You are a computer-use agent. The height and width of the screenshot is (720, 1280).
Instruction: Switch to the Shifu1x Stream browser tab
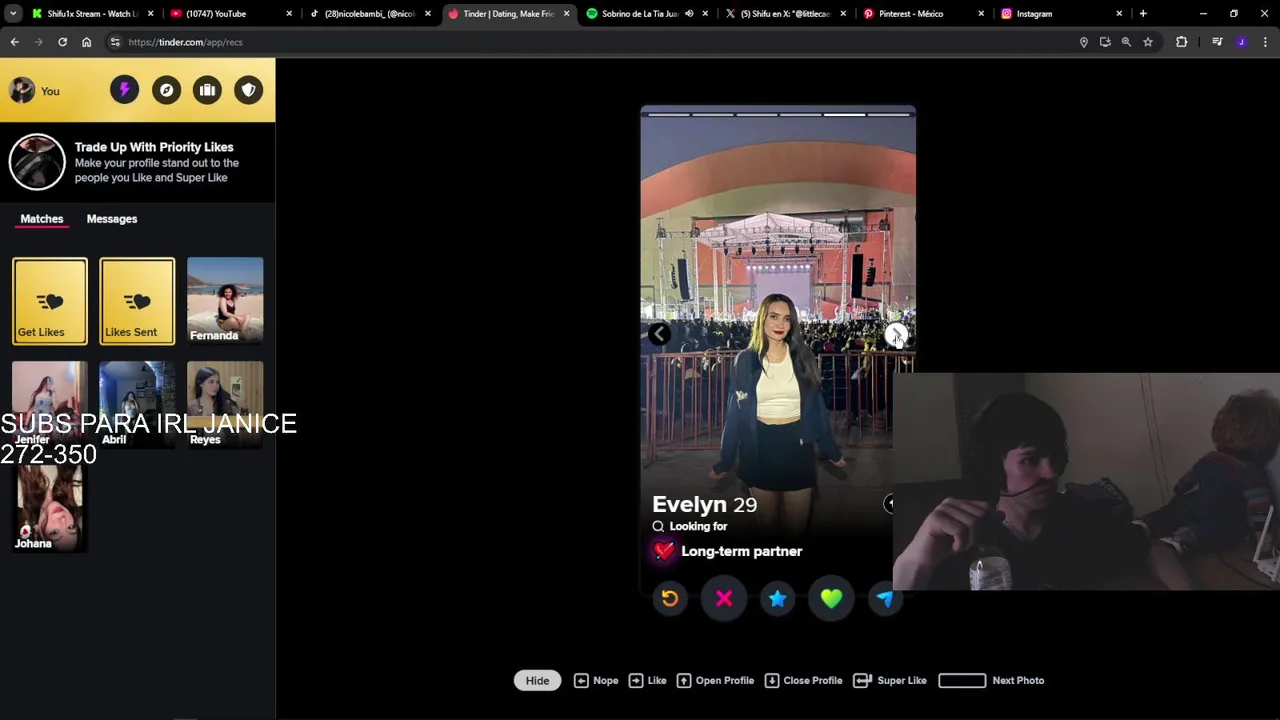pos(93,14)
